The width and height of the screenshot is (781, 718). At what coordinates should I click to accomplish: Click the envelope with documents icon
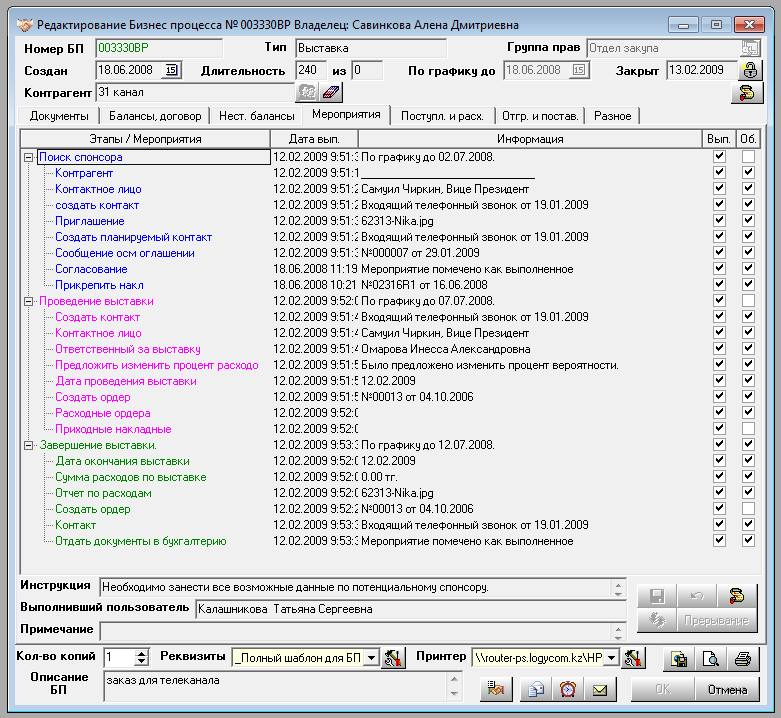point(536,689)
